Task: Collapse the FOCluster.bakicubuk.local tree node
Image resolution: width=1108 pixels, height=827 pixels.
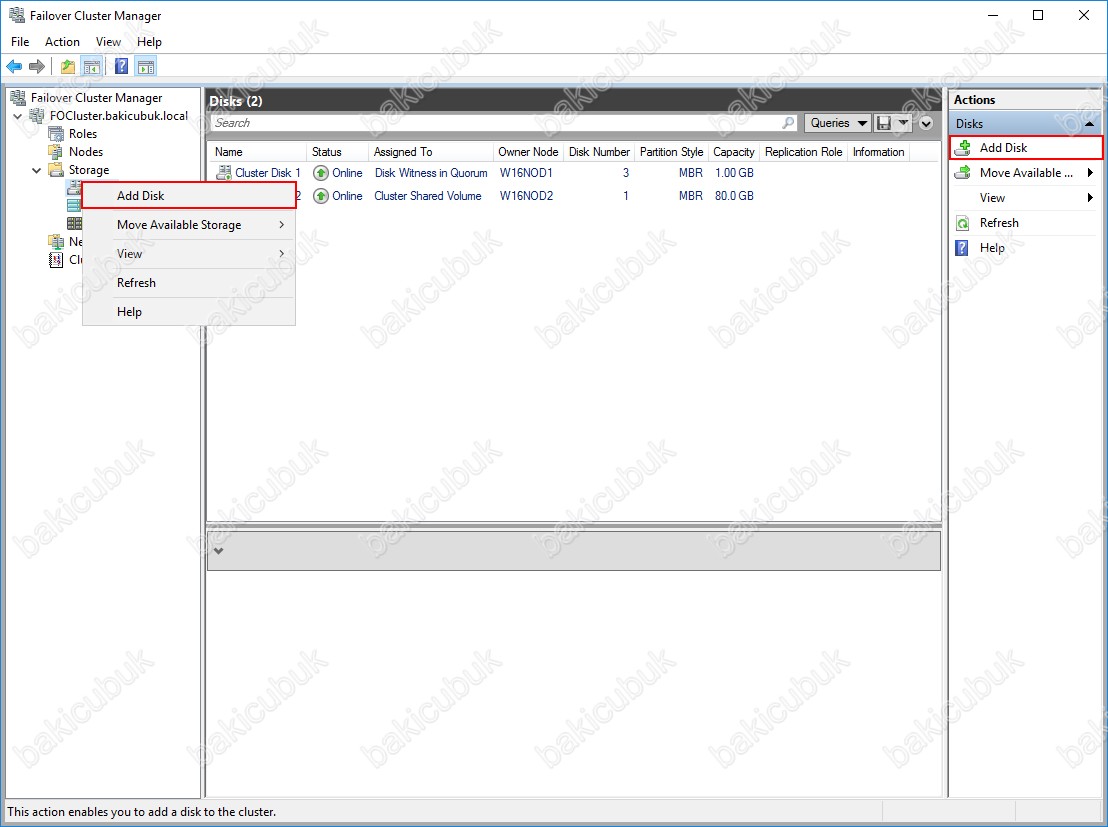Action: click(18, 116)
